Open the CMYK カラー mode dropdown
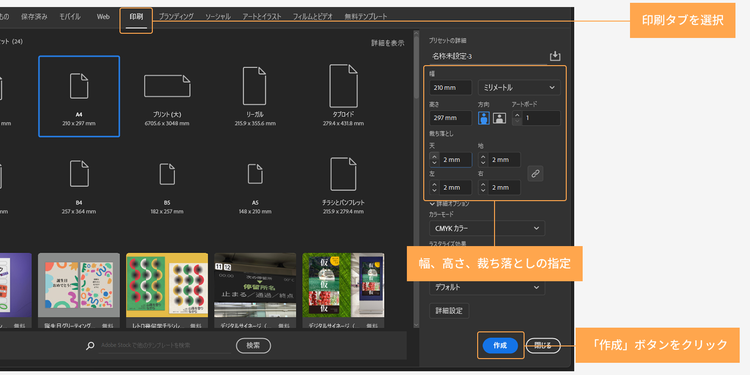This screenshot has height=375, width=750. (x=487, y=228)
